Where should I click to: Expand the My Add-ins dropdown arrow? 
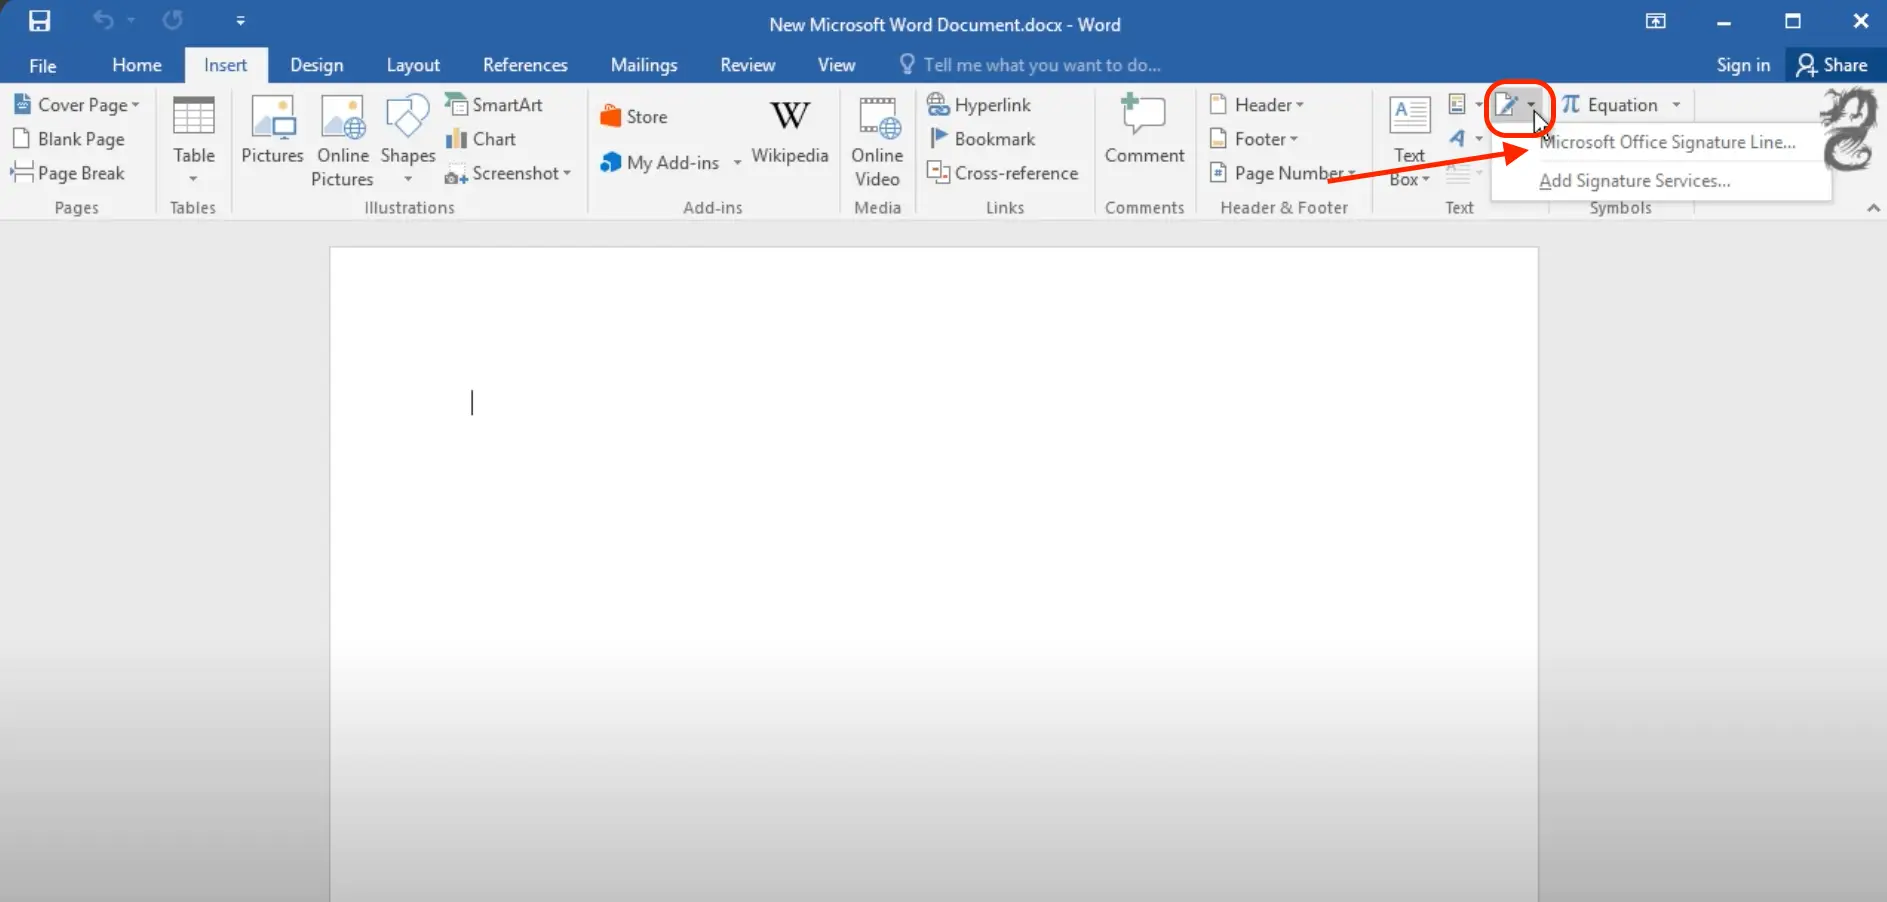tap(737, 163)
